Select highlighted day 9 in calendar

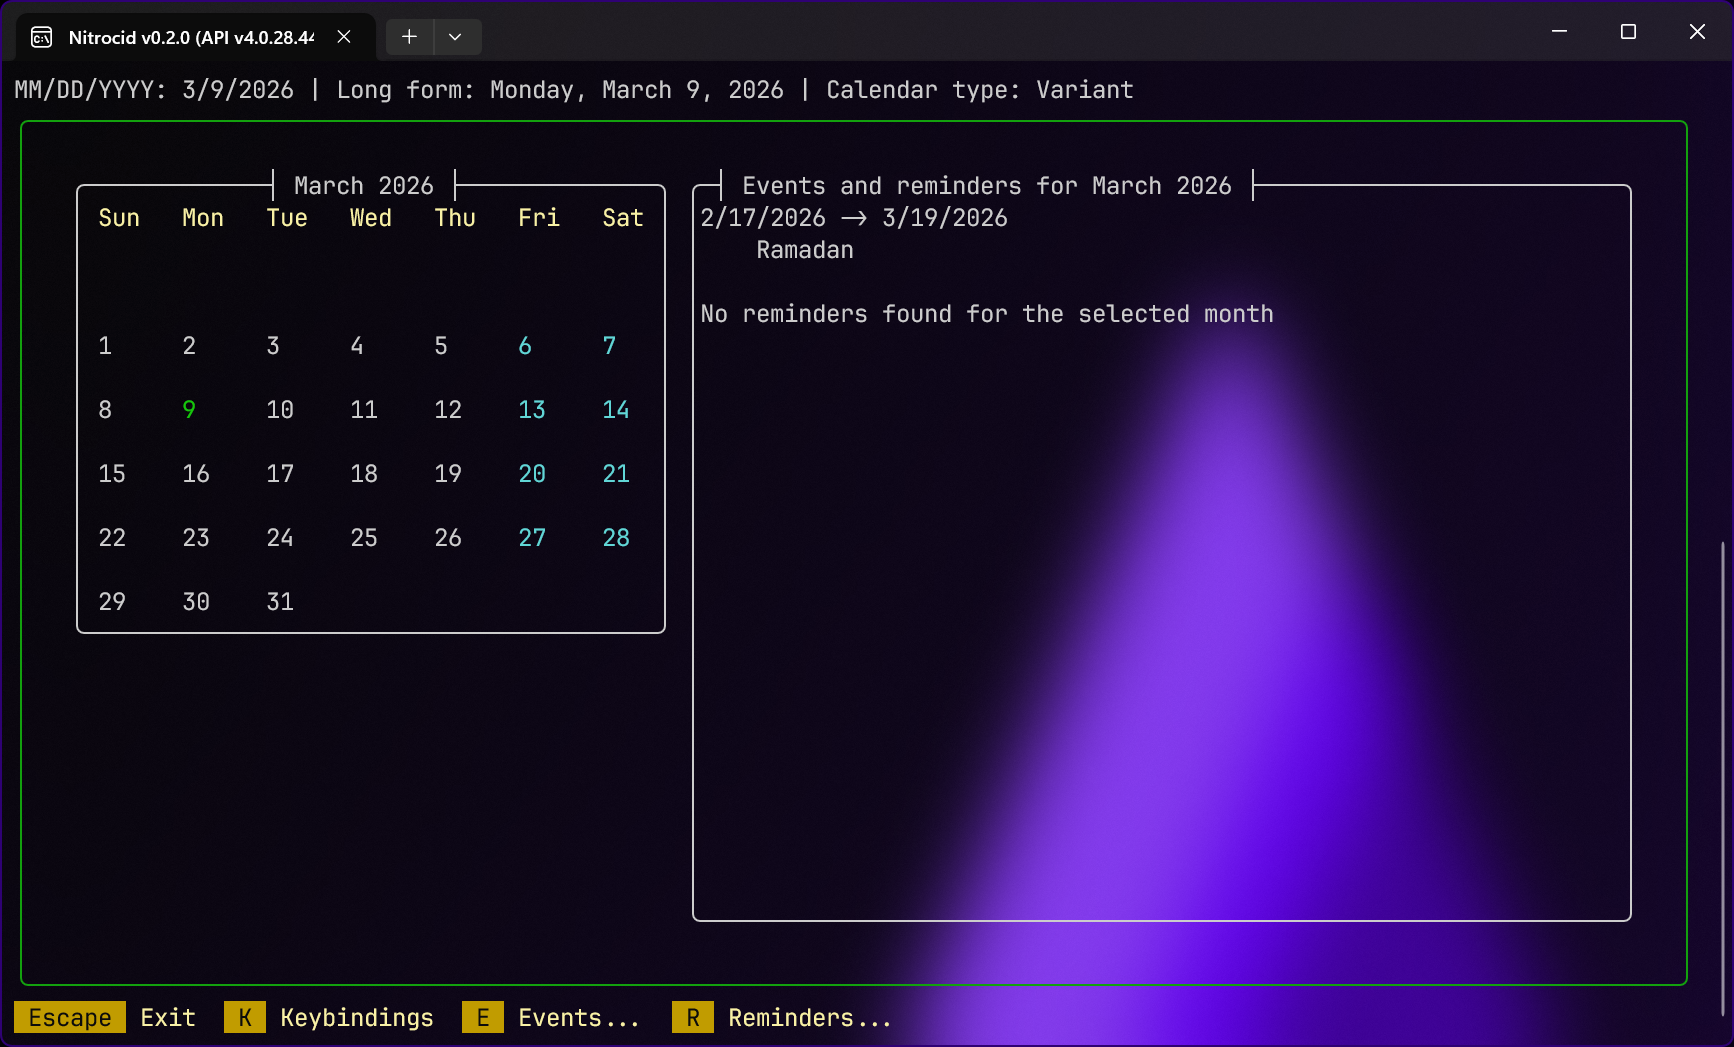[189, 410]
